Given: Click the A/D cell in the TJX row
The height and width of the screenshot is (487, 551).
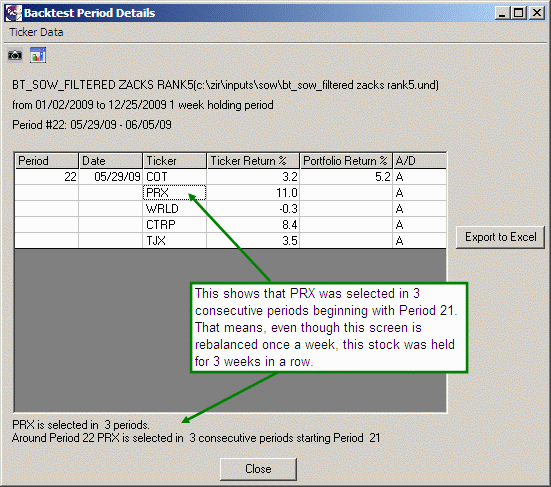Looking at the screenshot, I should 420,241.
